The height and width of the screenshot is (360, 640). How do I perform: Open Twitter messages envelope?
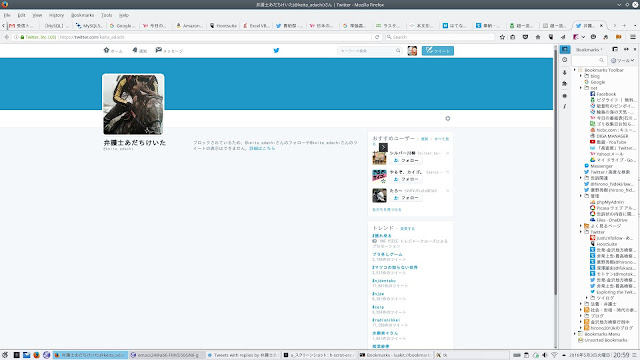pos(158,50)
